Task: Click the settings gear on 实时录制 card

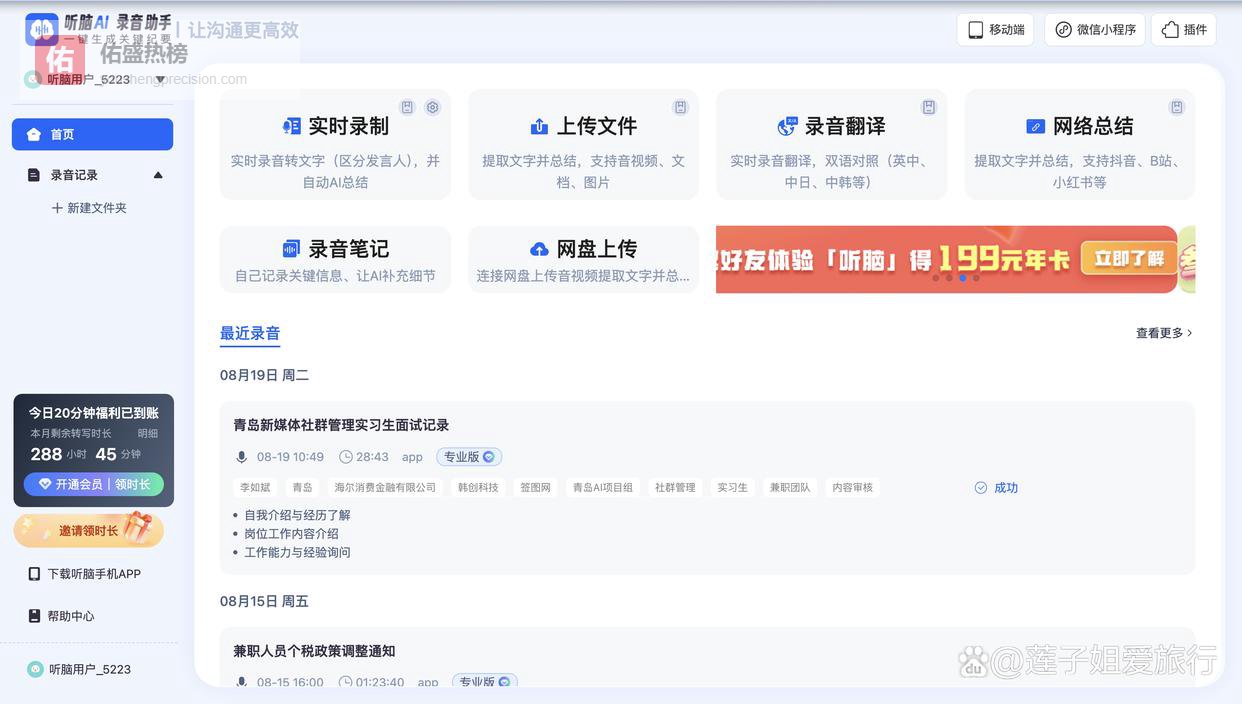Action: 433,107
